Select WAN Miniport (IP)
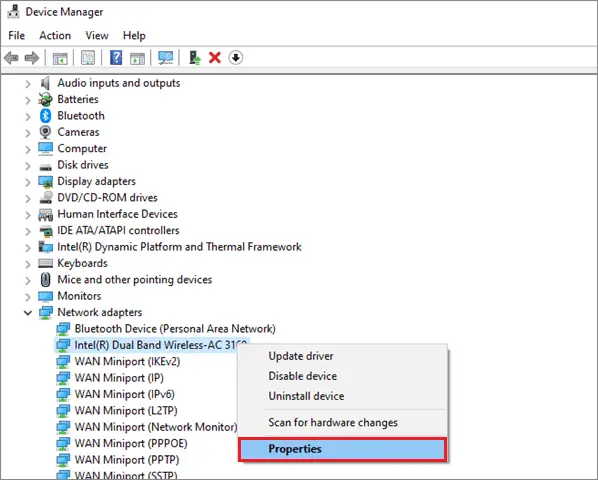598x480 pixels. (x=119, y=378)
